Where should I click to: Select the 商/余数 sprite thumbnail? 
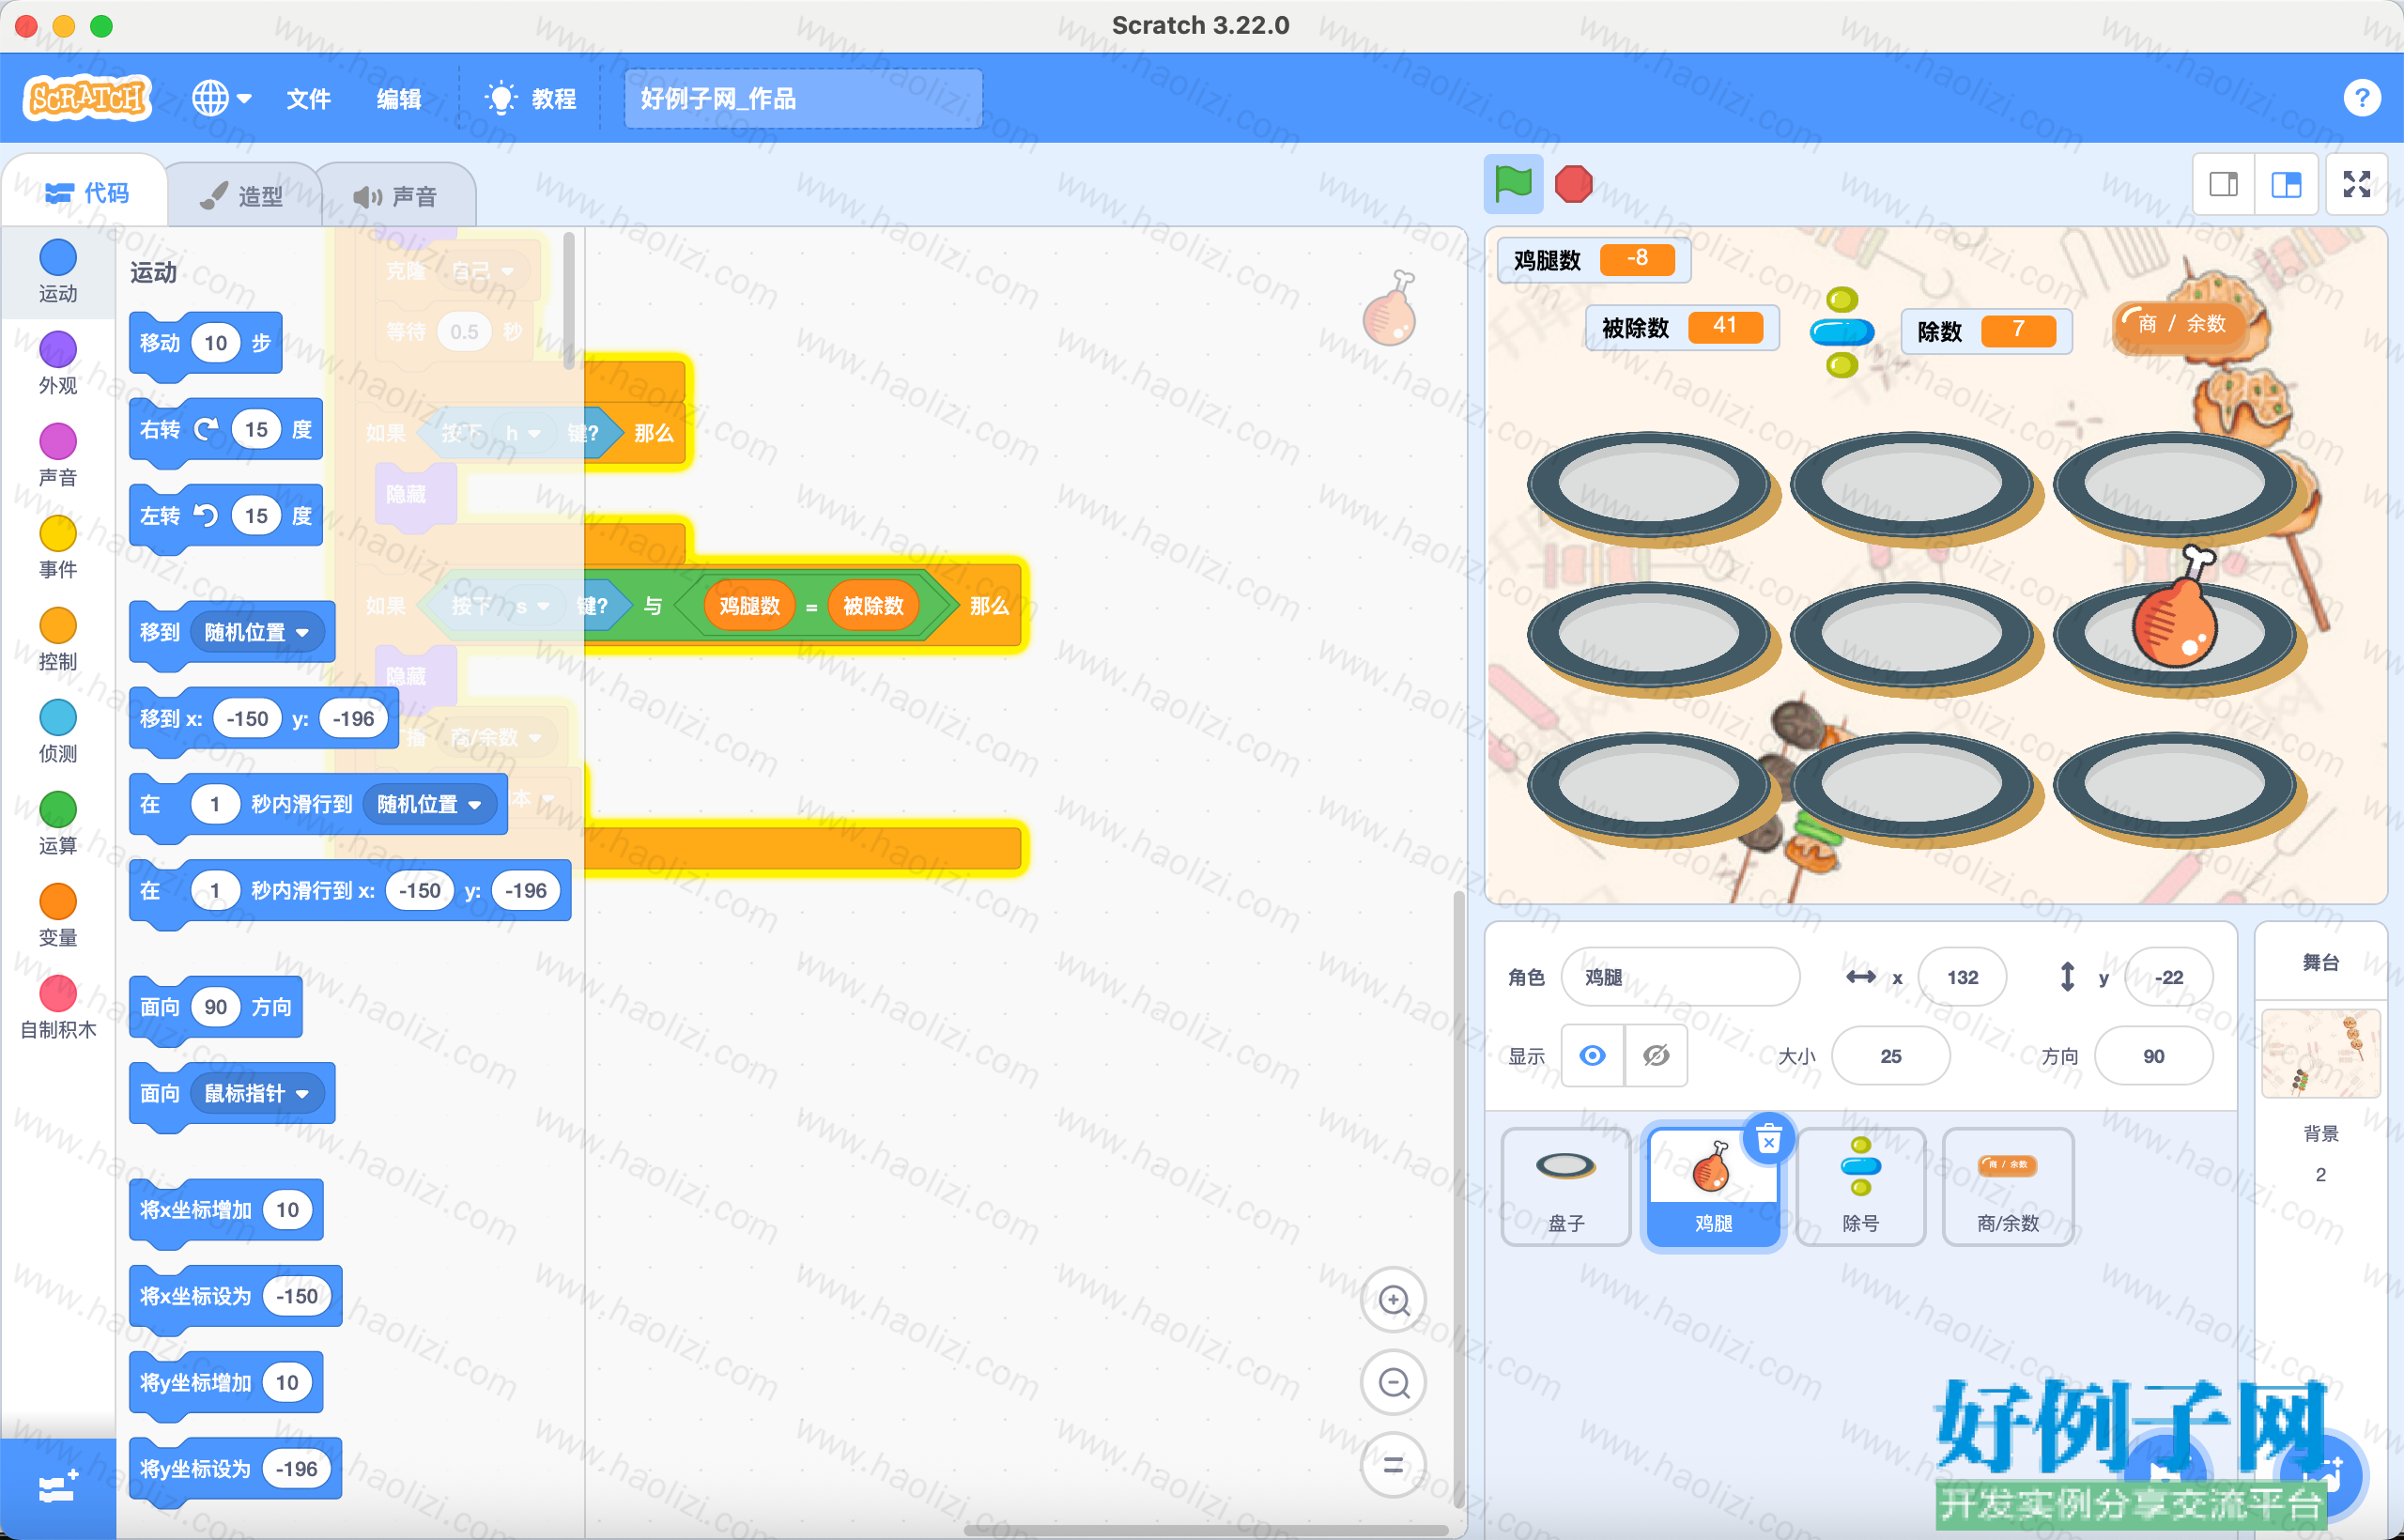click(2007, 1187)
